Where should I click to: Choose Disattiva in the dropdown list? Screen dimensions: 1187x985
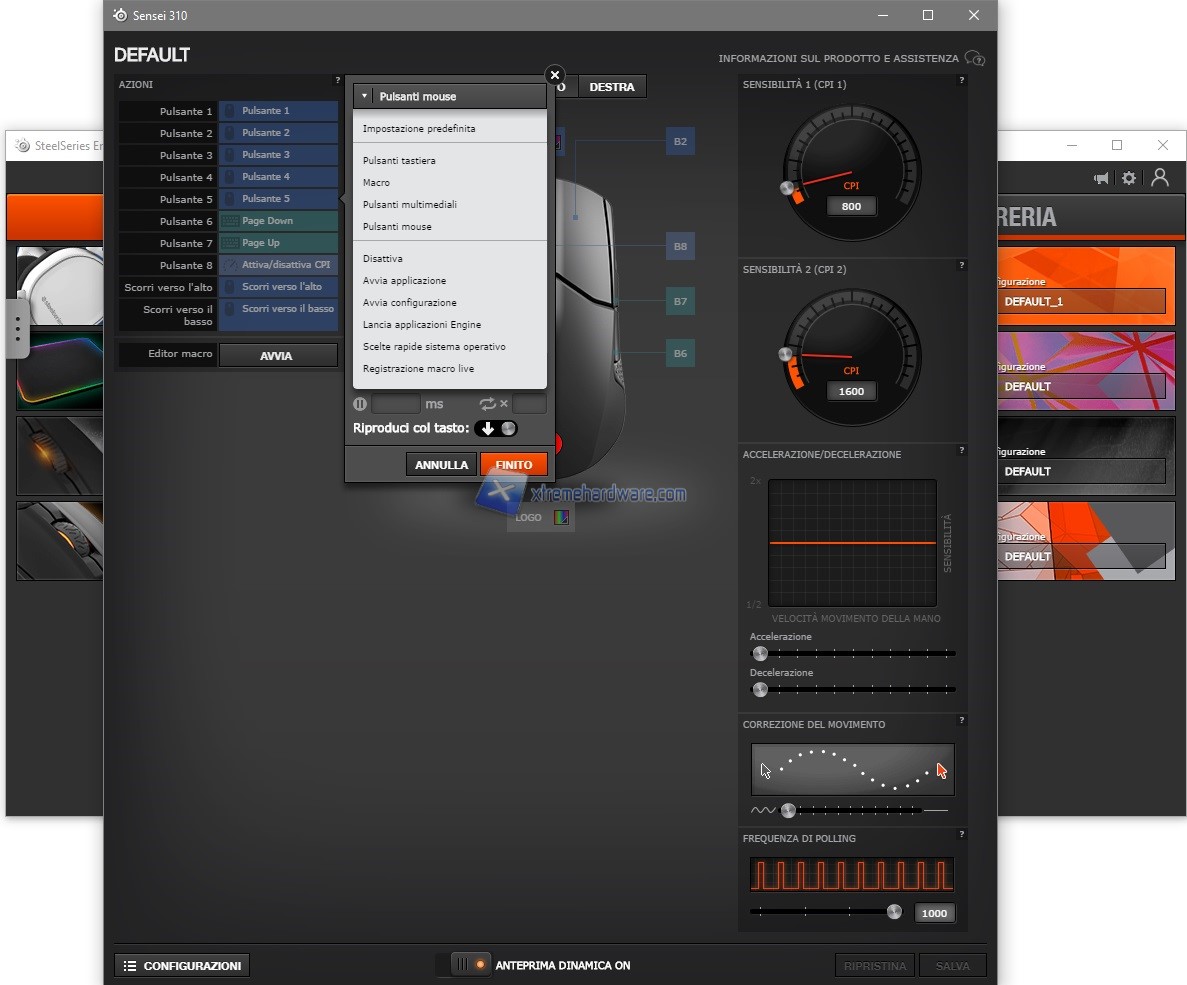click(x=383, y=259)
